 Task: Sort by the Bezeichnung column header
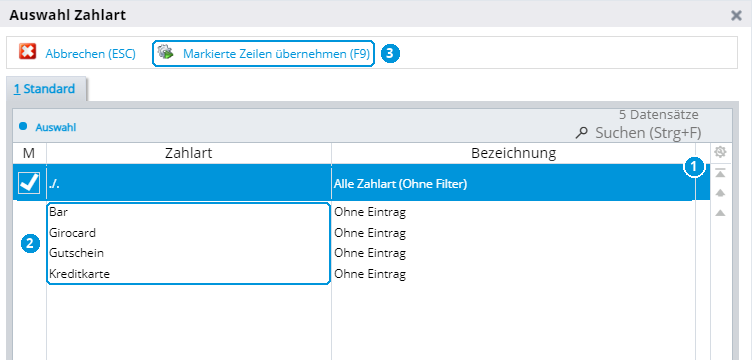point(513,153)
